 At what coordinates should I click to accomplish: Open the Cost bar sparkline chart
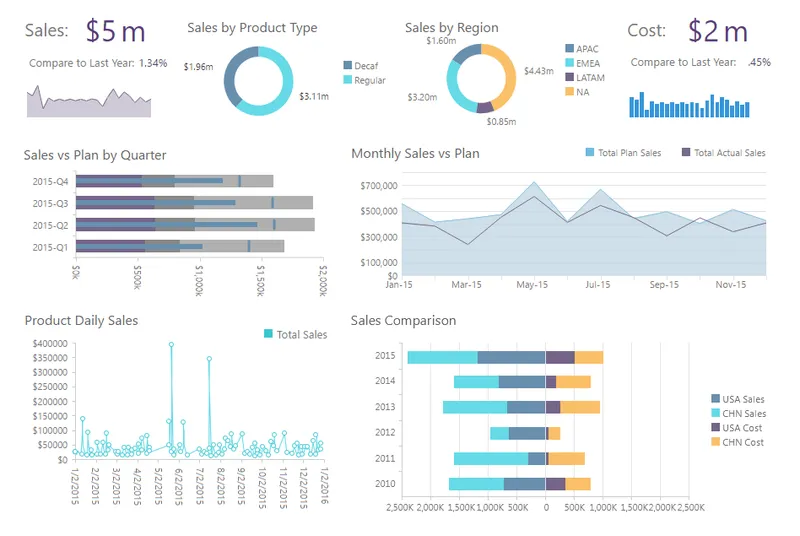point(689,105)
